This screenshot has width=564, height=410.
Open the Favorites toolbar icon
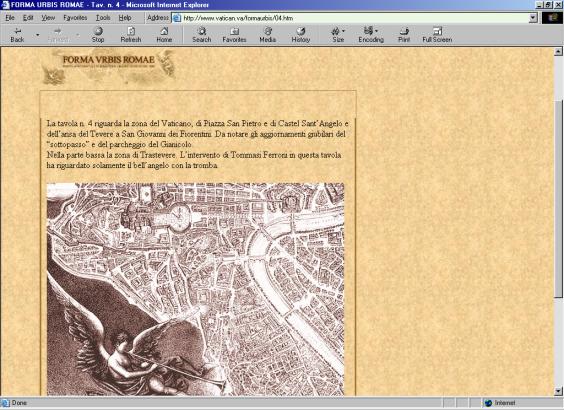pyautogui.click(x=234, y=35)
